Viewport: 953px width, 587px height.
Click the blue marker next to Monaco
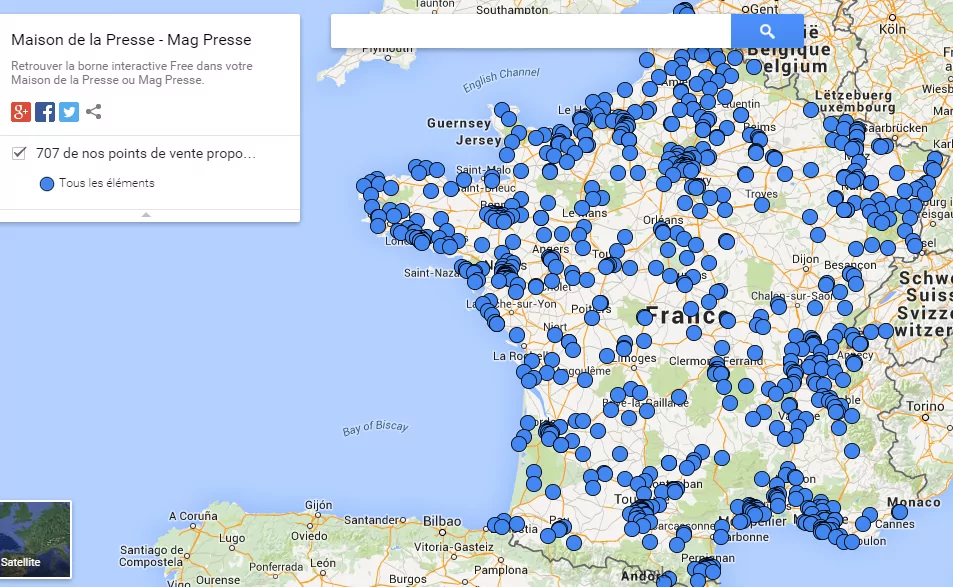(899, 512)
